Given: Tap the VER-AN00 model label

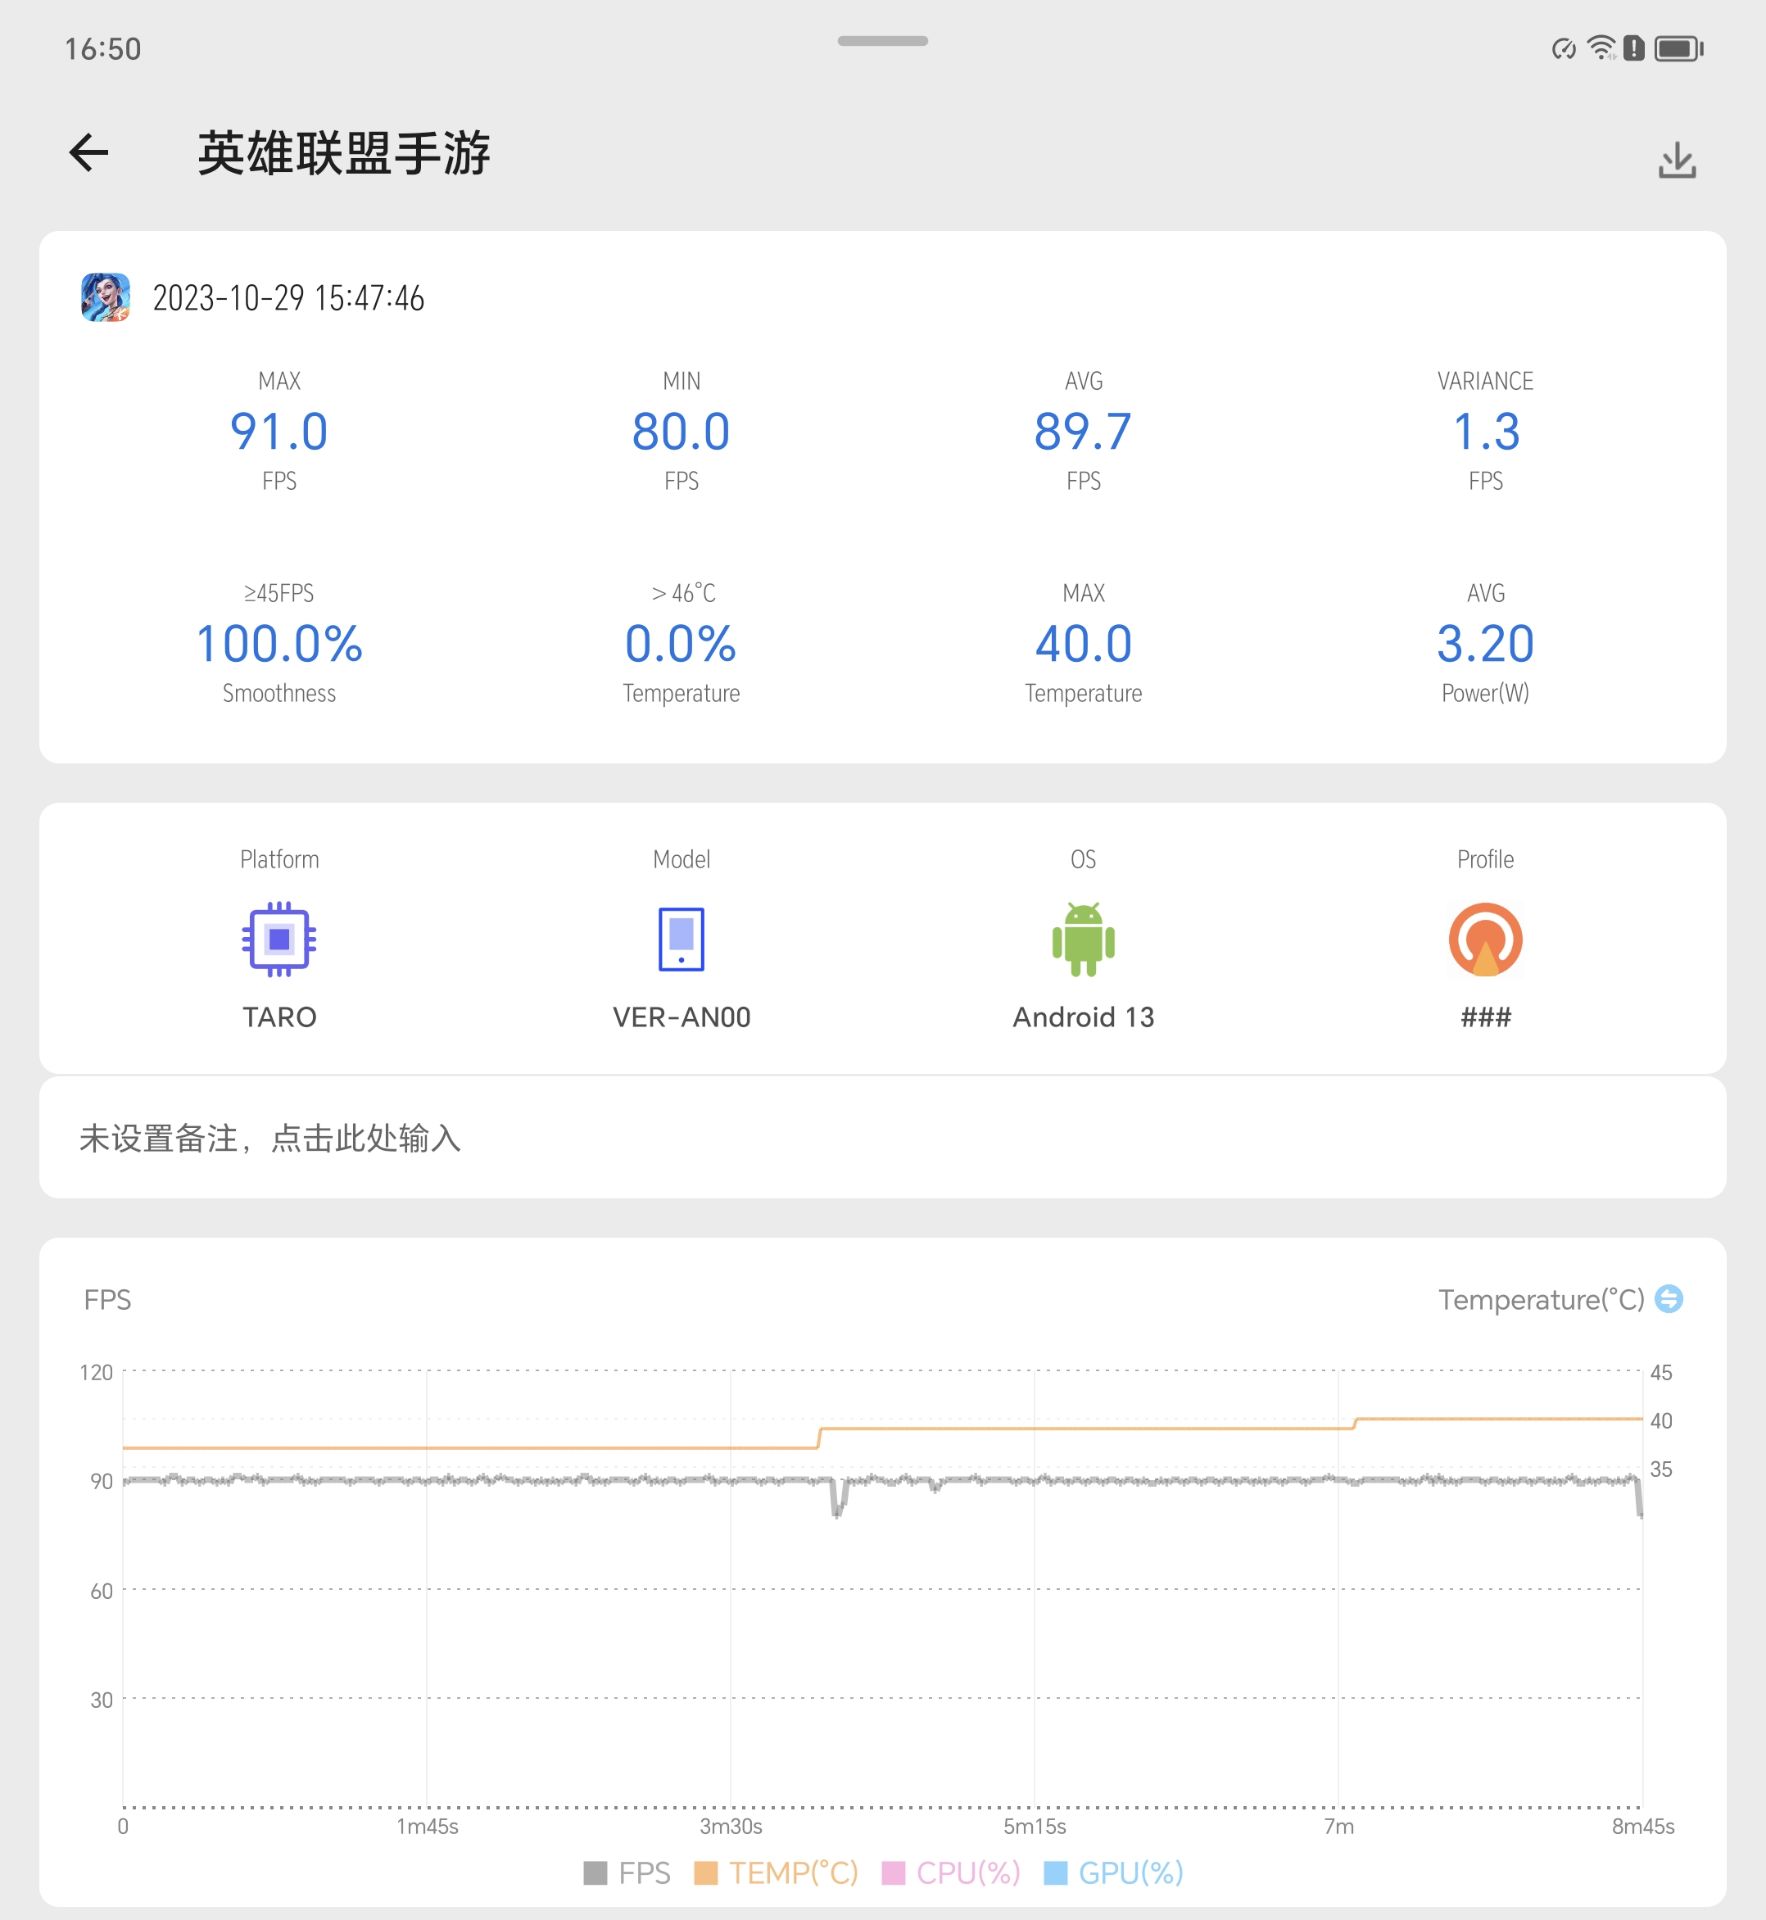Looking at the screenshot, I should (681, 1017).
